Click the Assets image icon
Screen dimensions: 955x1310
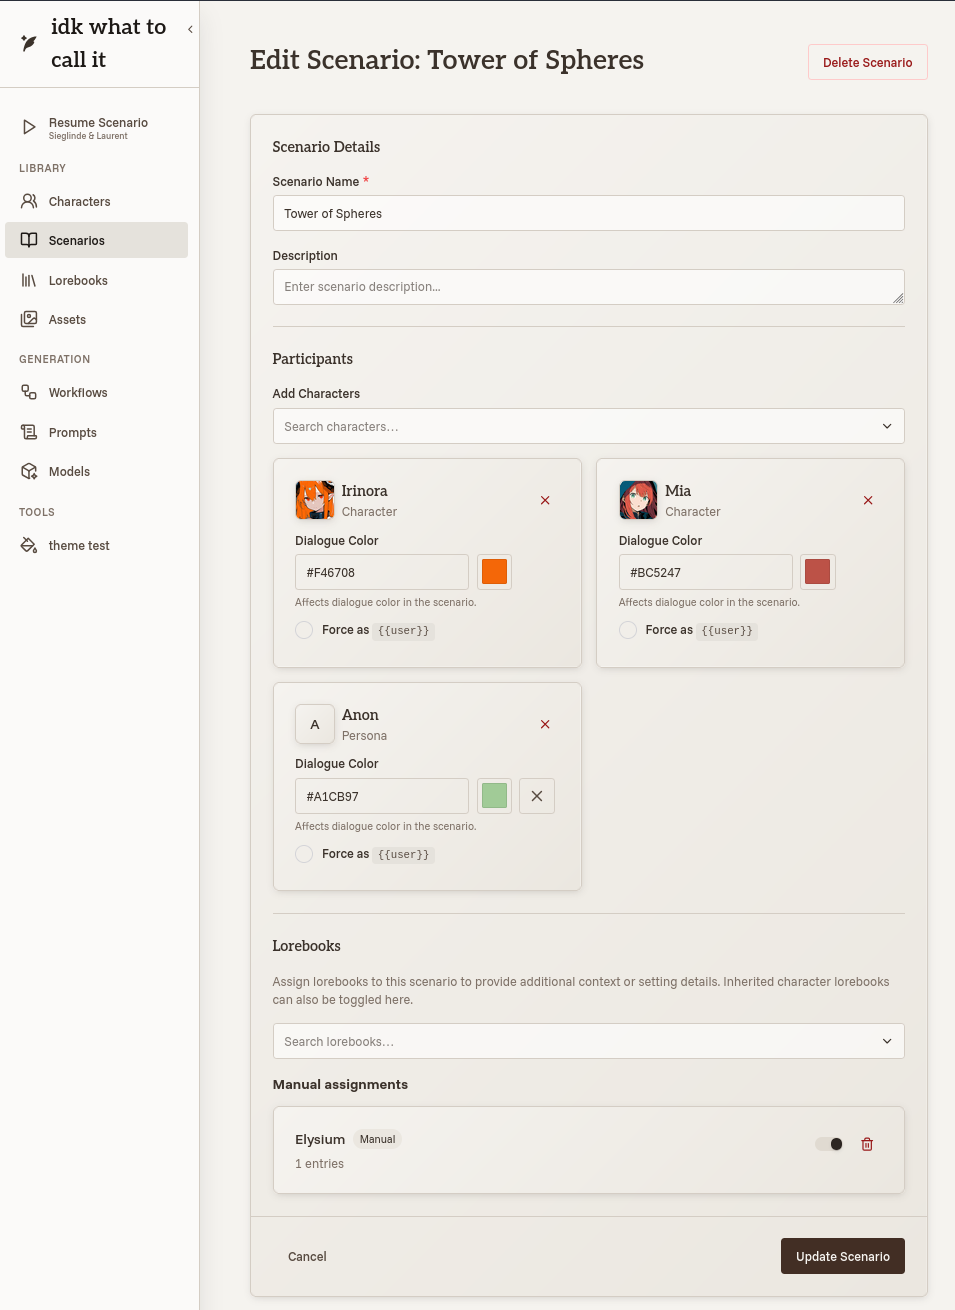29,319
